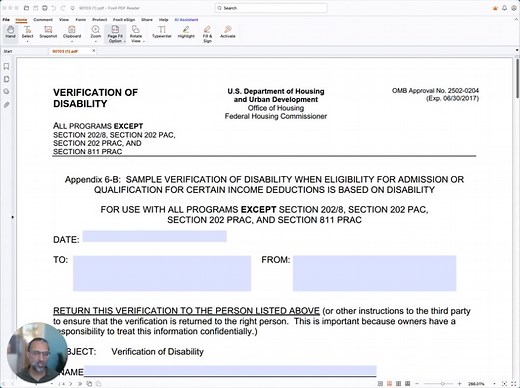Activate the Select text tool
Viewport: 520px width, 388px height.
tap(27, 31)
